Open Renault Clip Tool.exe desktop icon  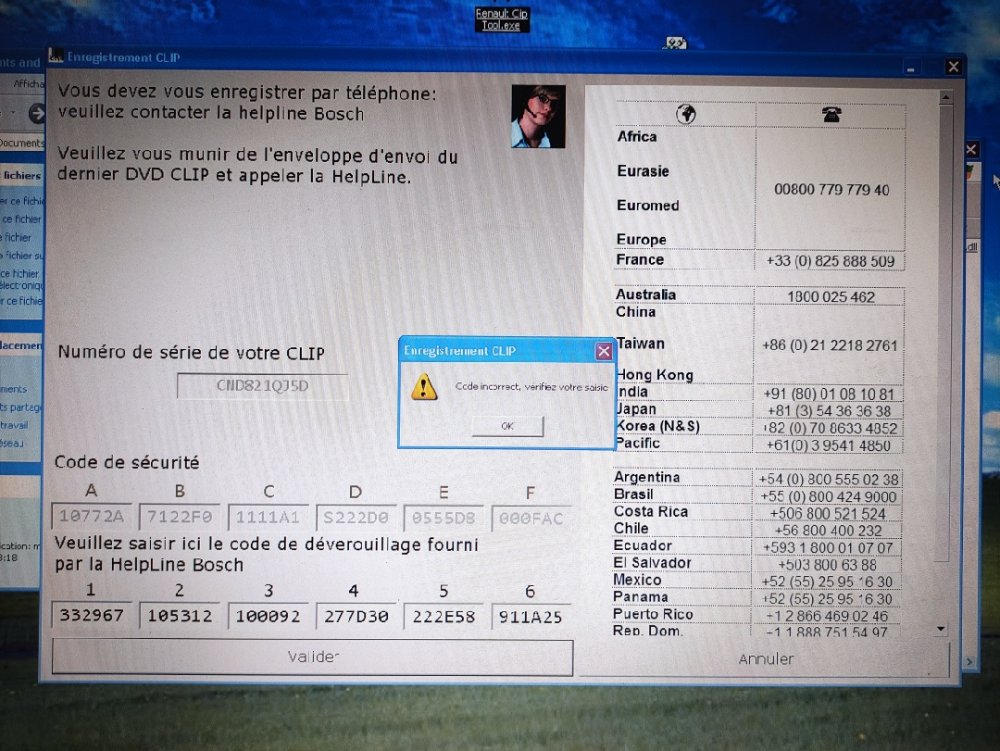click(502, 19)
